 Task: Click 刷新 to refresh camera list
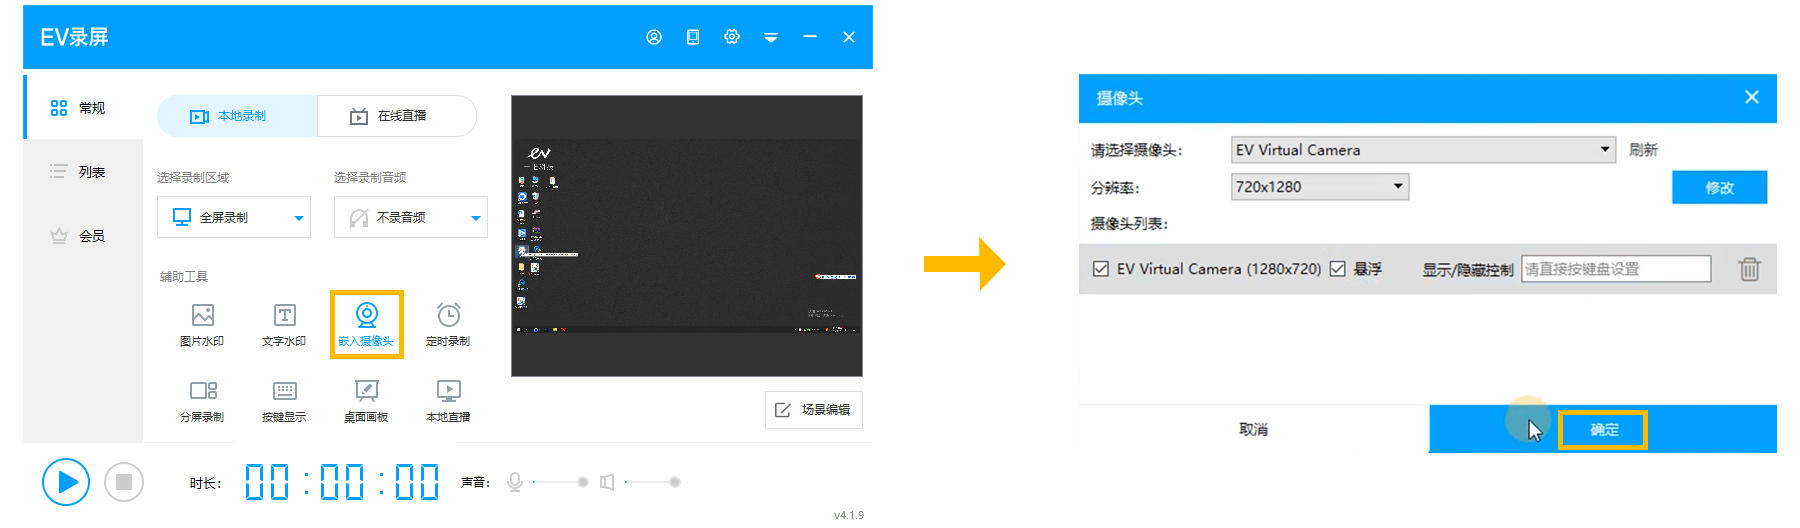click(x=1643, y=150)
